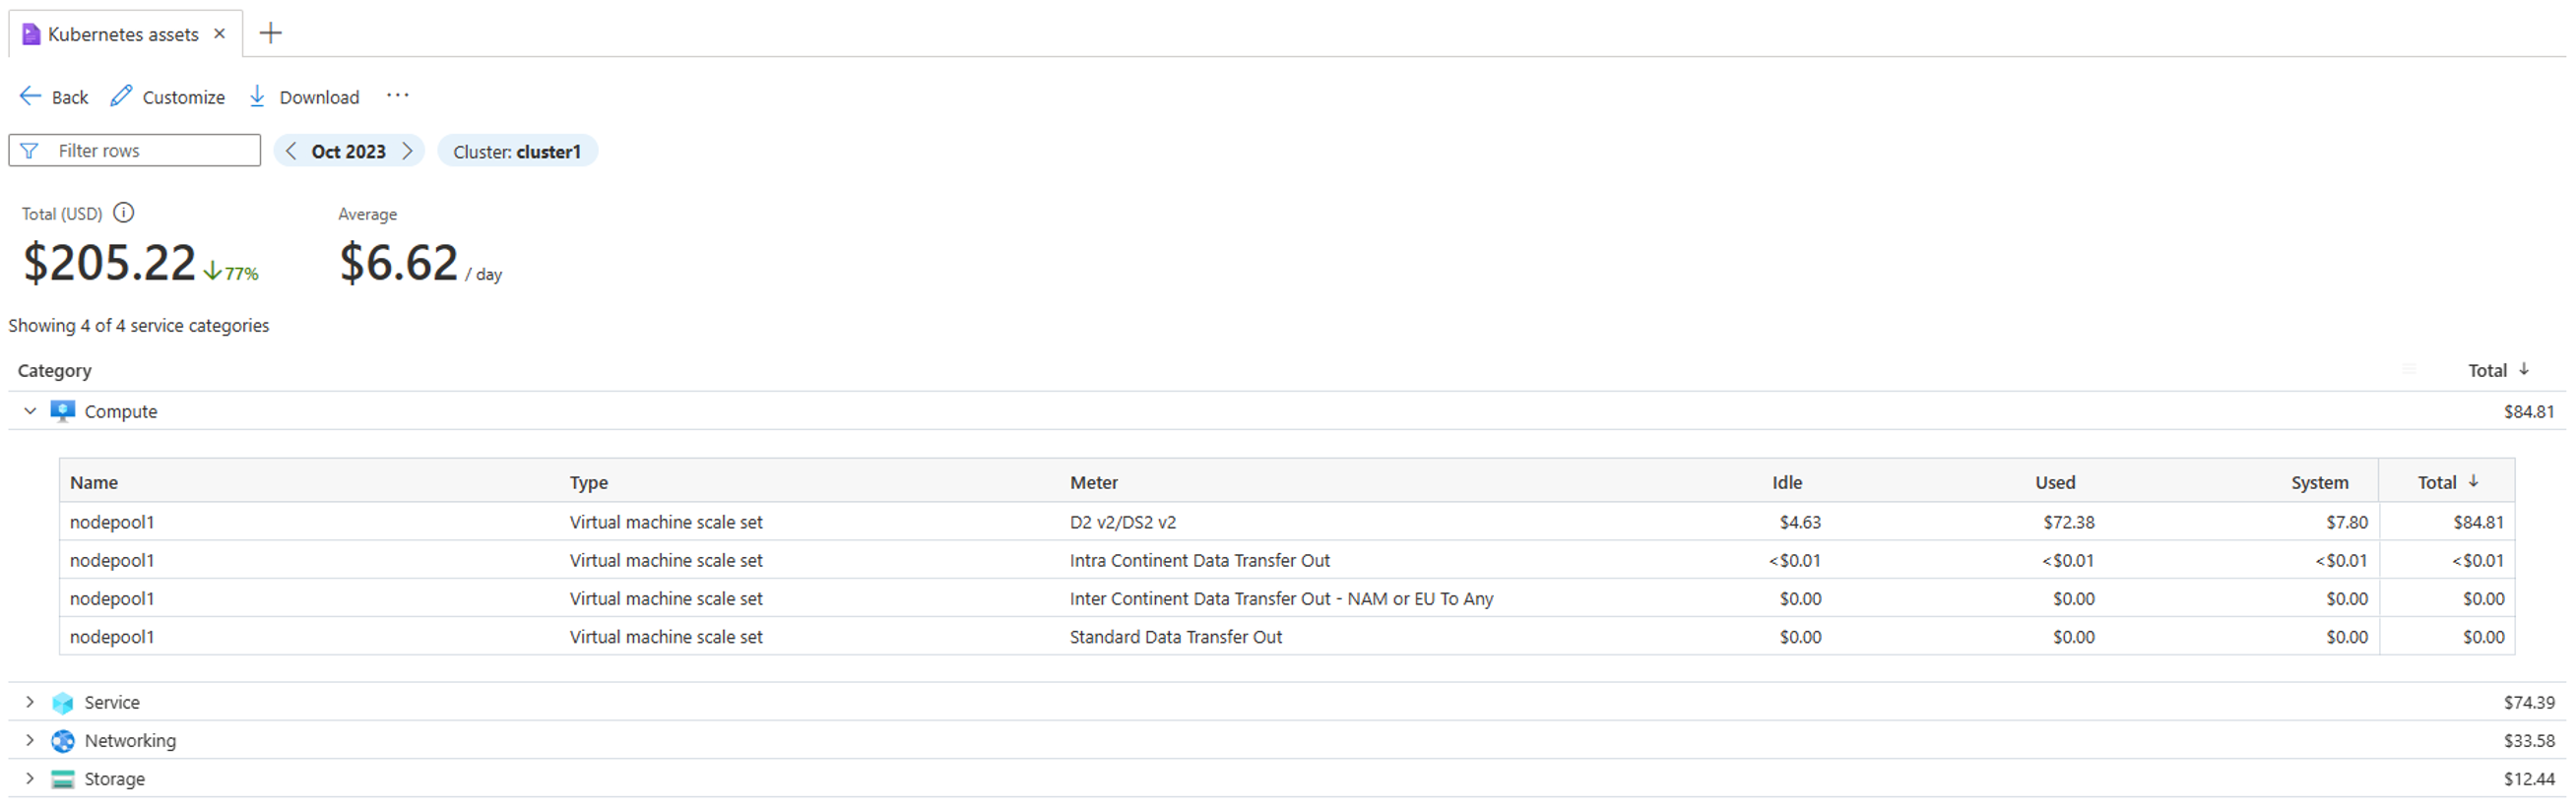Click the Storage category icon

pos(62,779)
